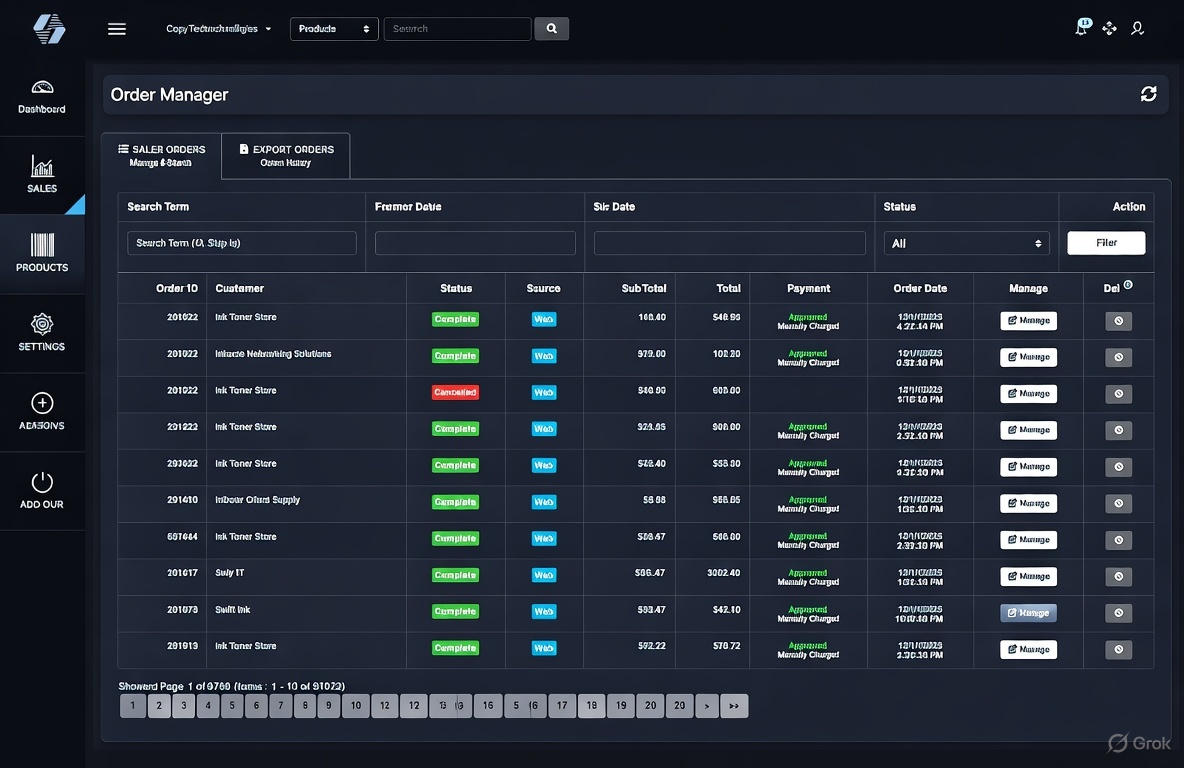Click the power icon in the sidebar
Viewport: 1184px width, 768px height.
click(x=42, y=482)
